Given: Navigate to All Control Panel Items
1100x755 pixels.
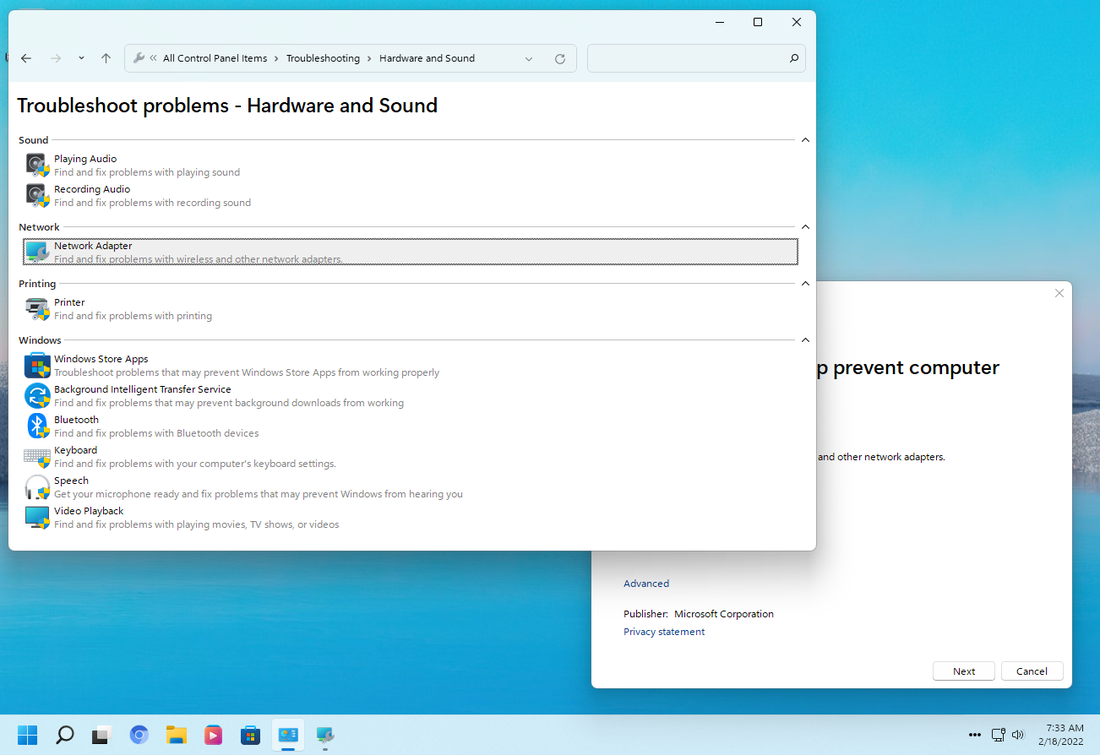Looking at the screenshot, I should 215,58.
